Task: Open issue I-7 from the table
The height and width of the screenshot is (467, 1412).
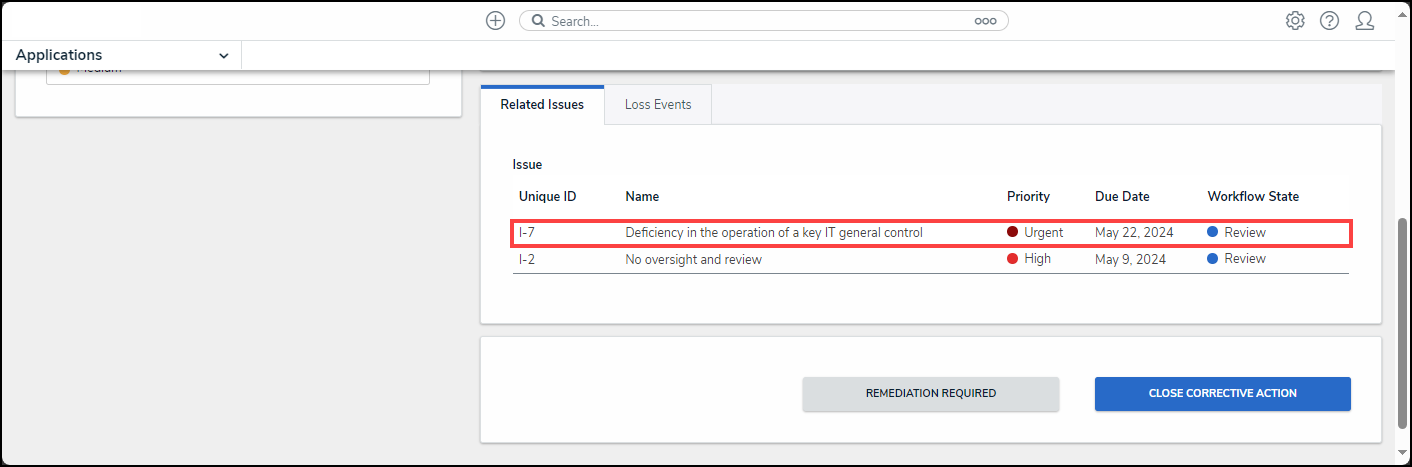Action: (x=527, y=233)
